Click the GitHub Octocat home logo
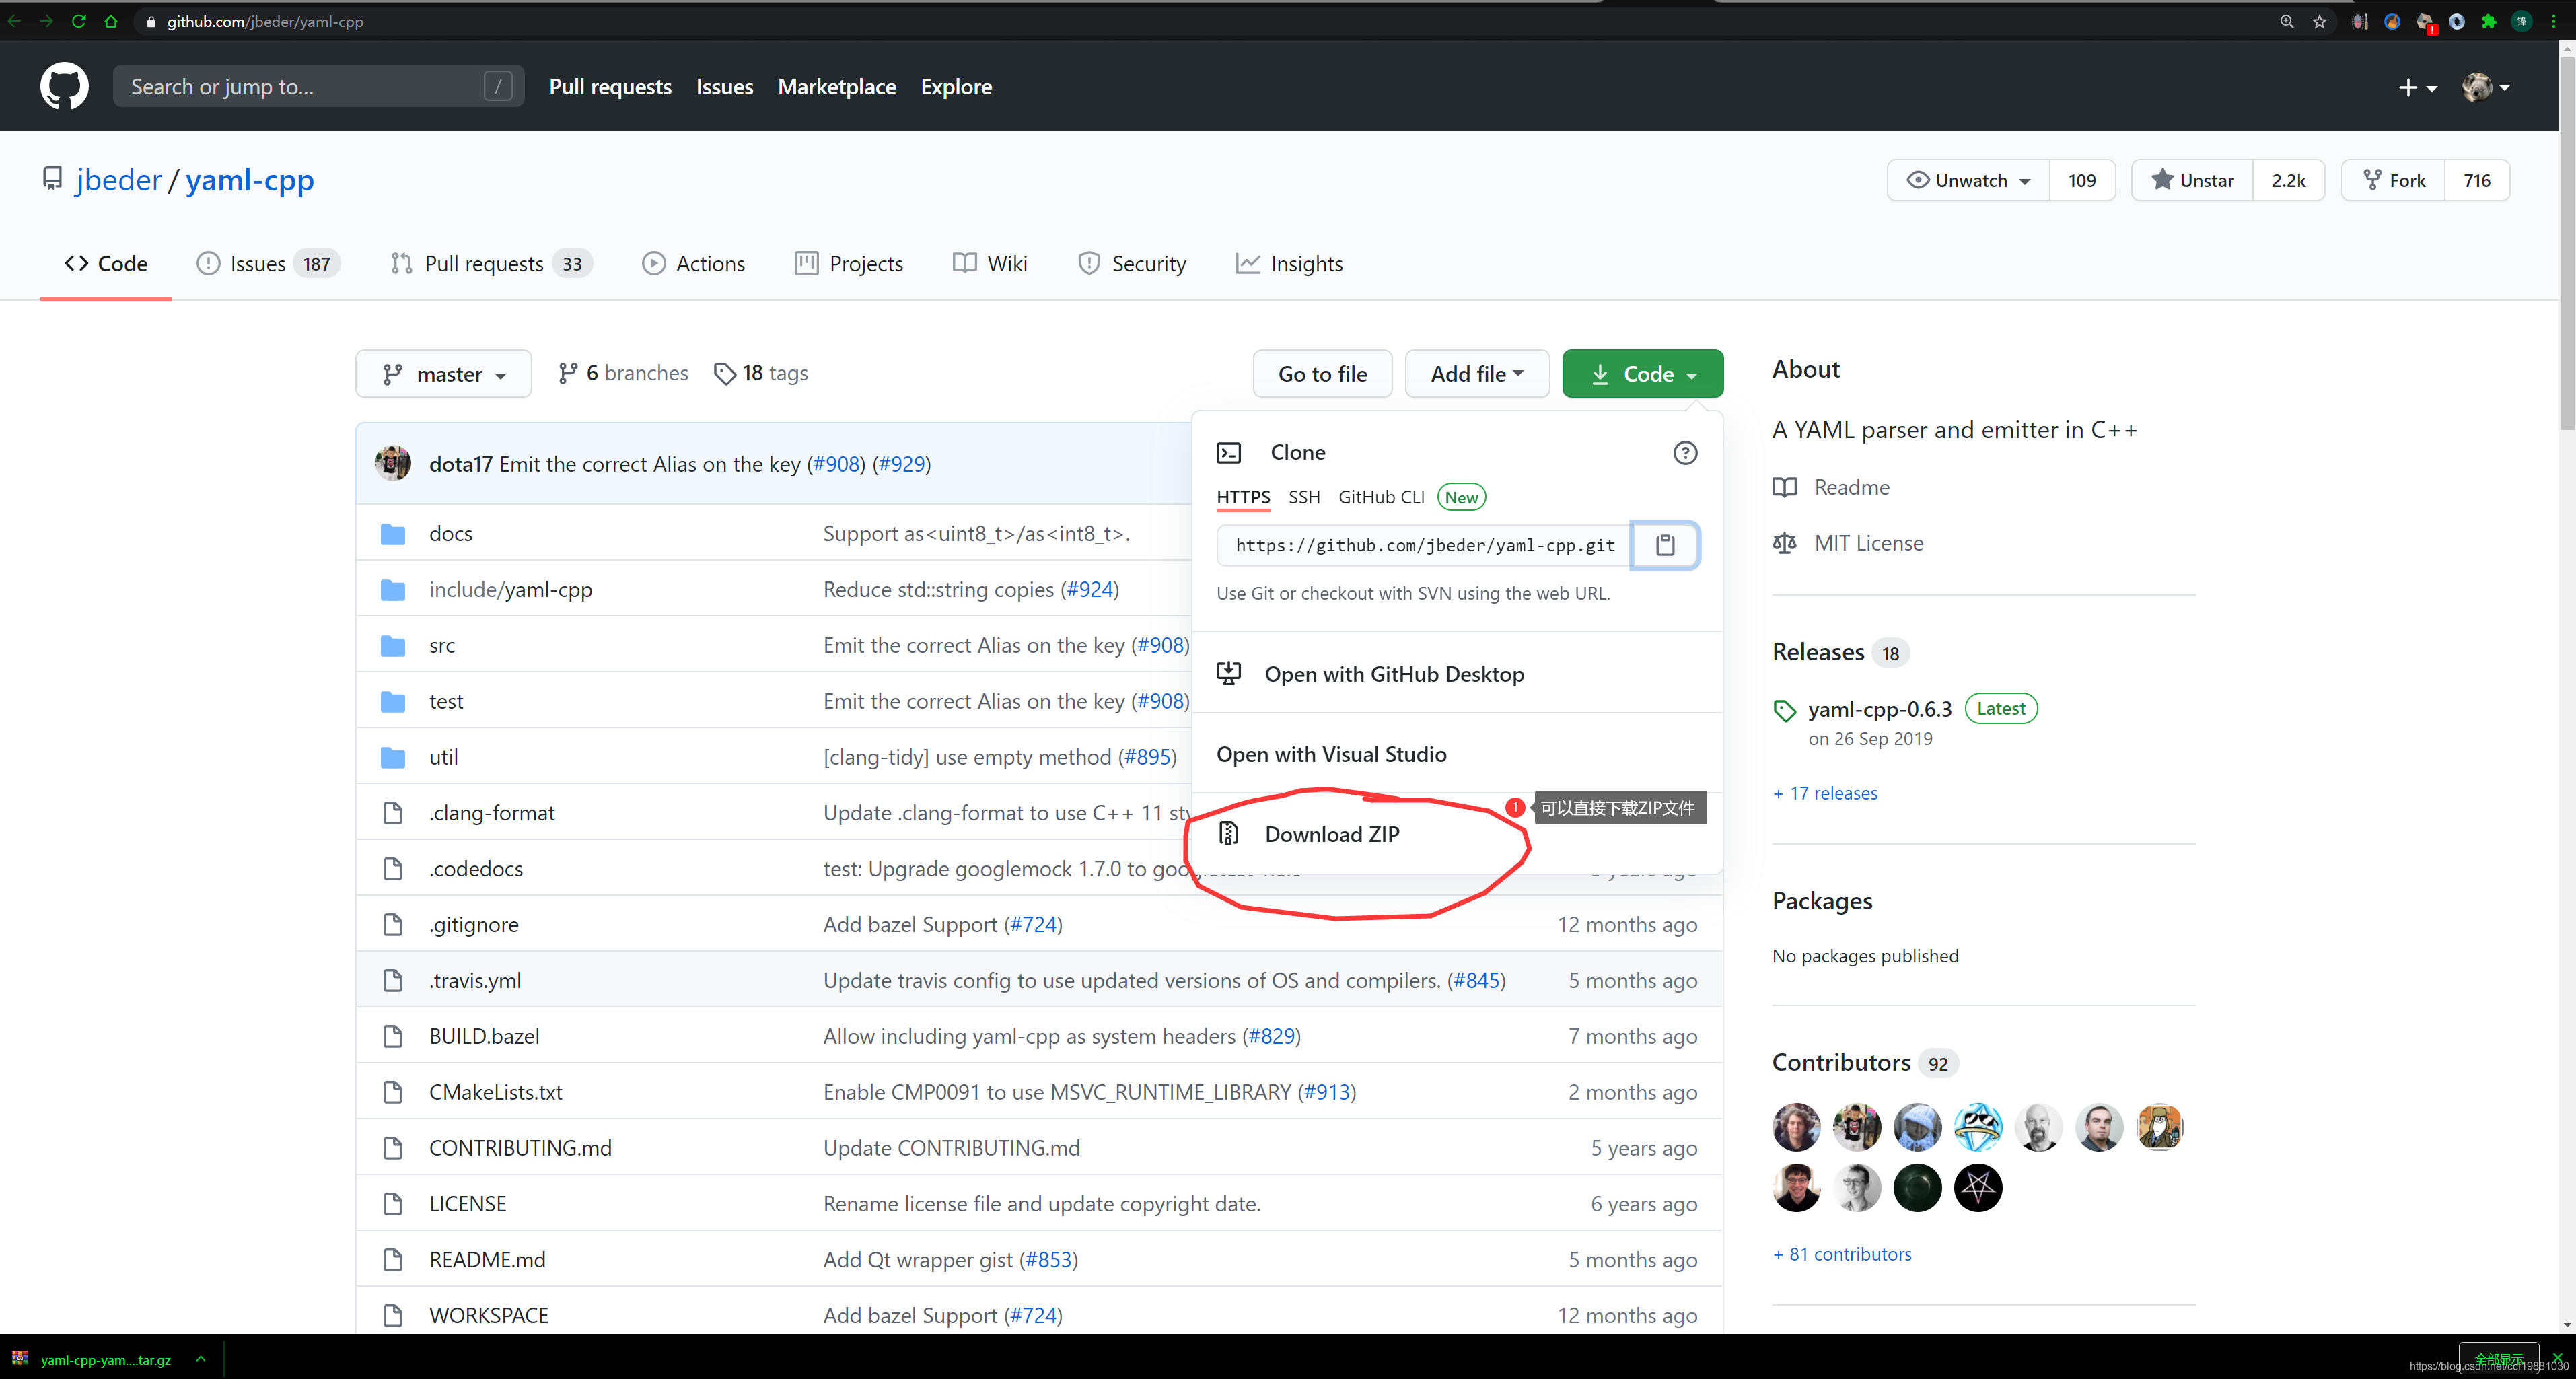Image resolution: width=2576 pixels, height=1379 pixels. pos(64,87)
